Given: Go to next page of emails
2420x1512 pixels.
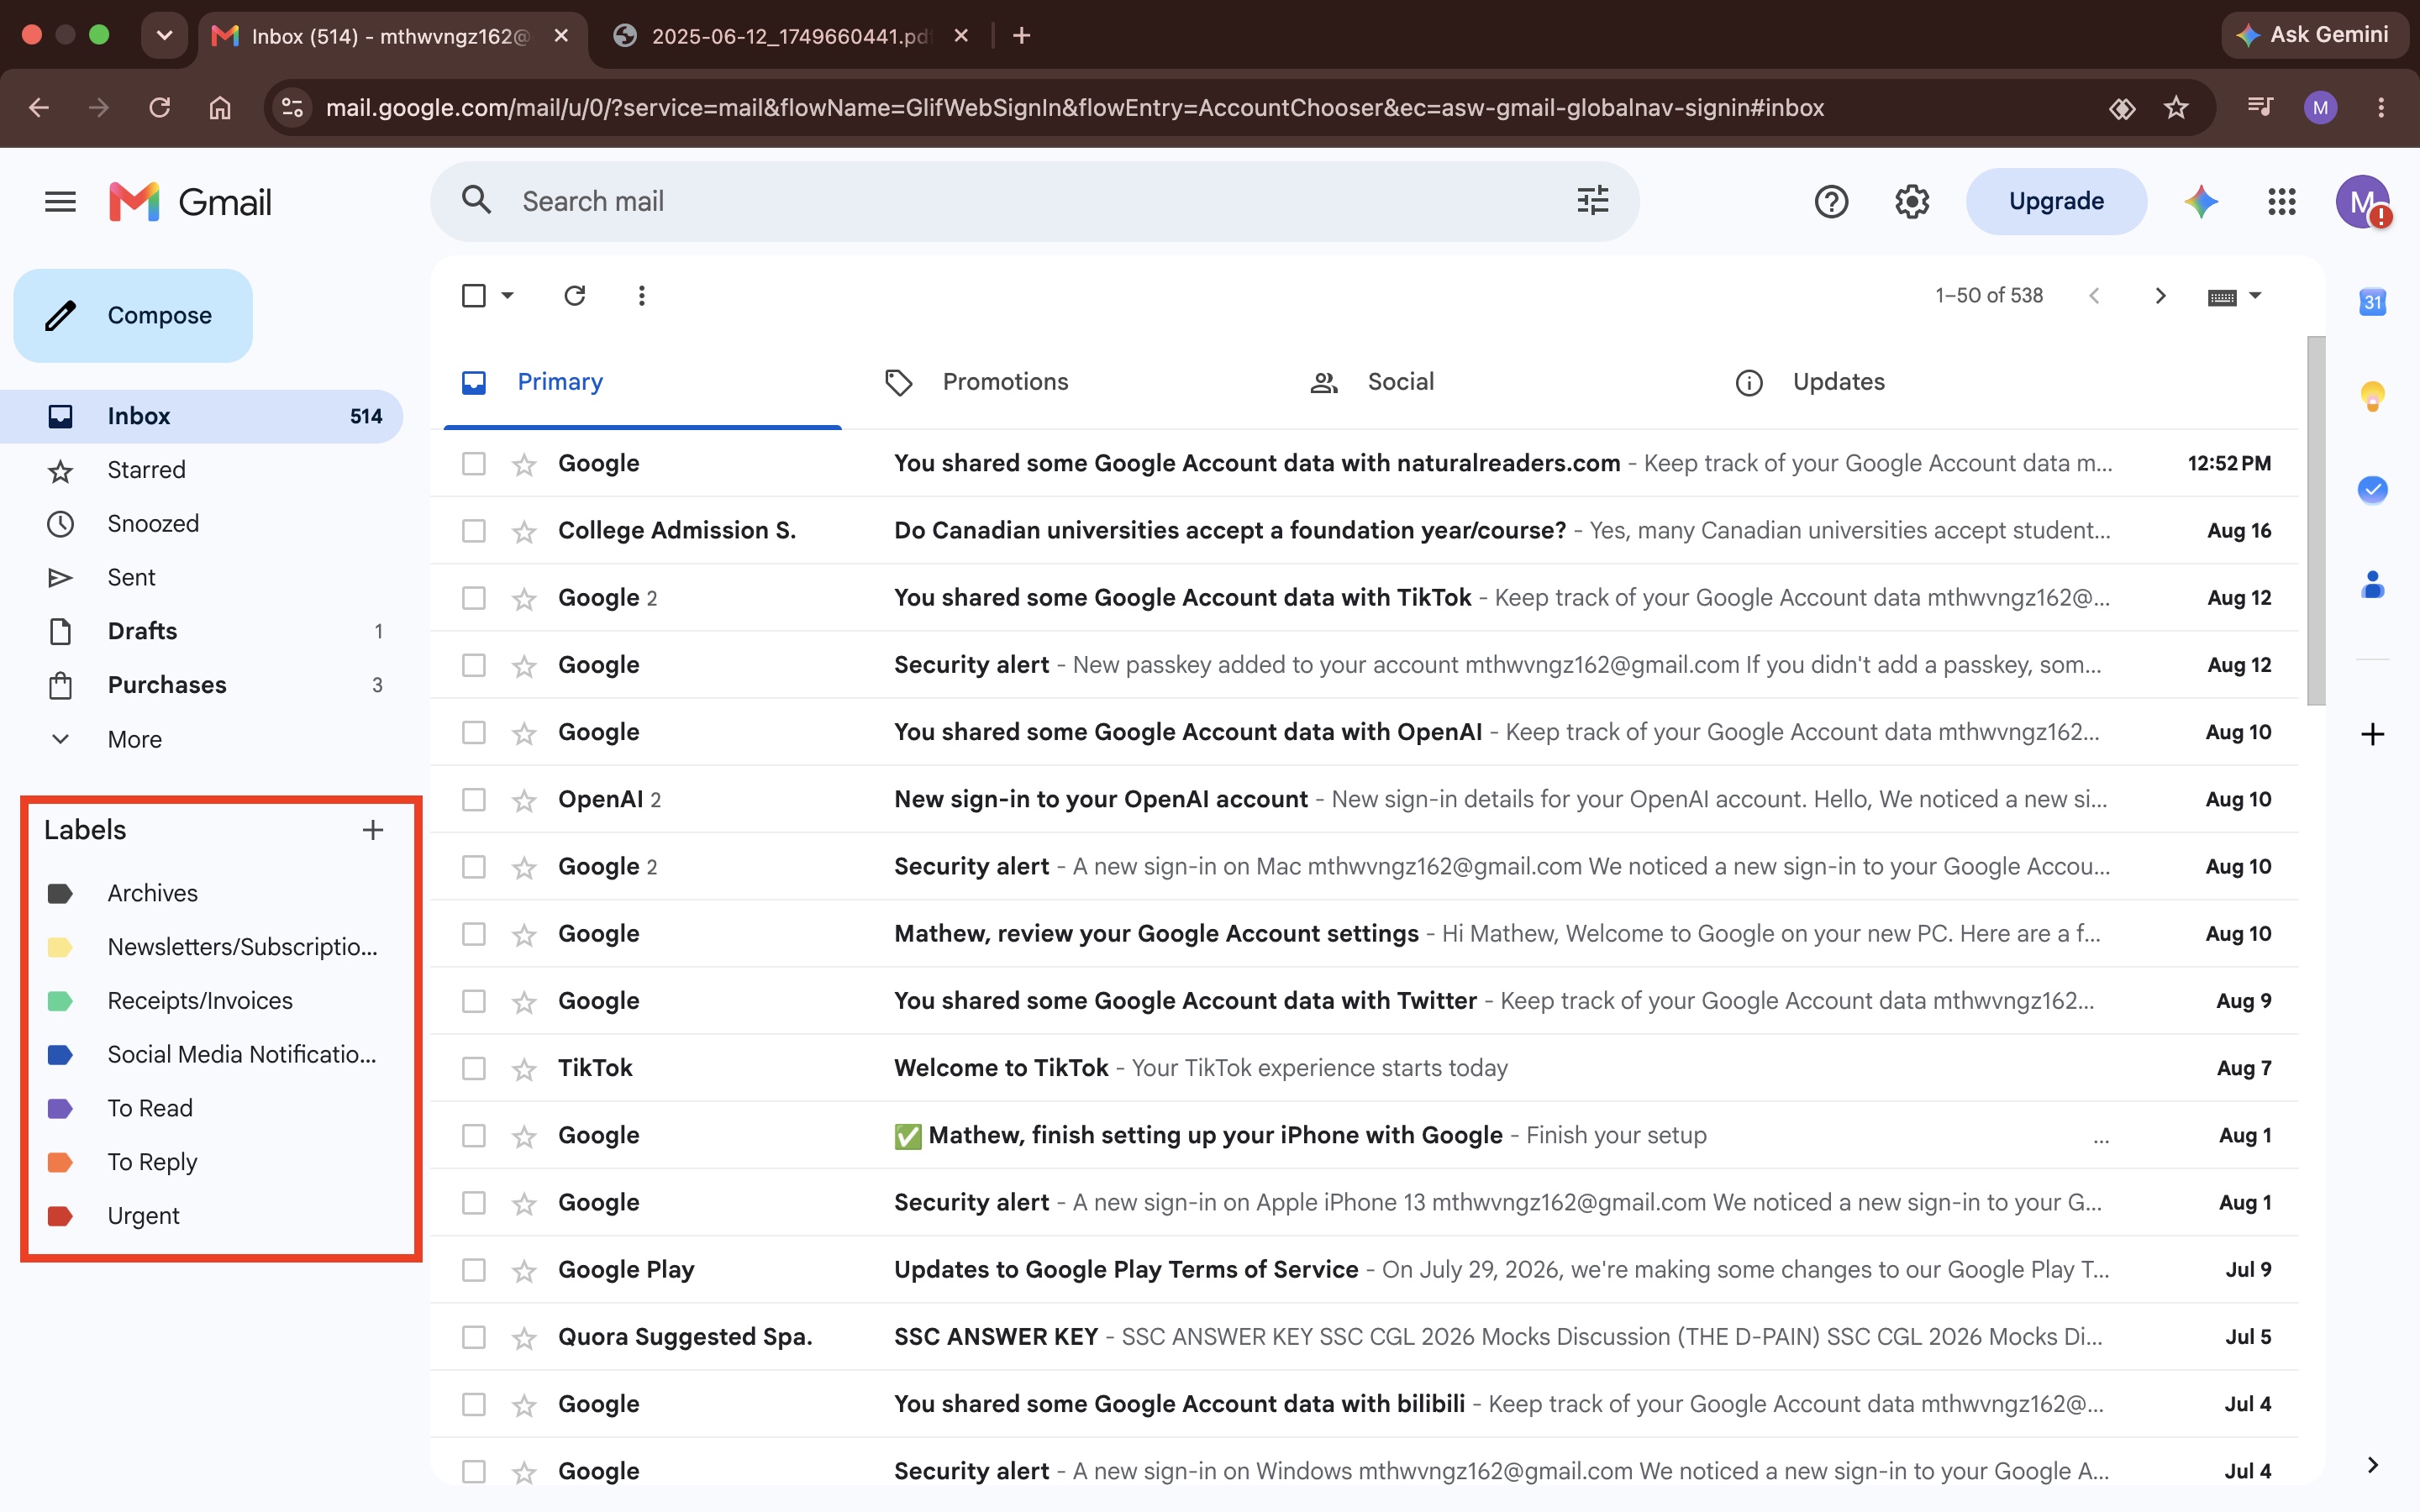Looking at the screenshot, I should 2160,295.
